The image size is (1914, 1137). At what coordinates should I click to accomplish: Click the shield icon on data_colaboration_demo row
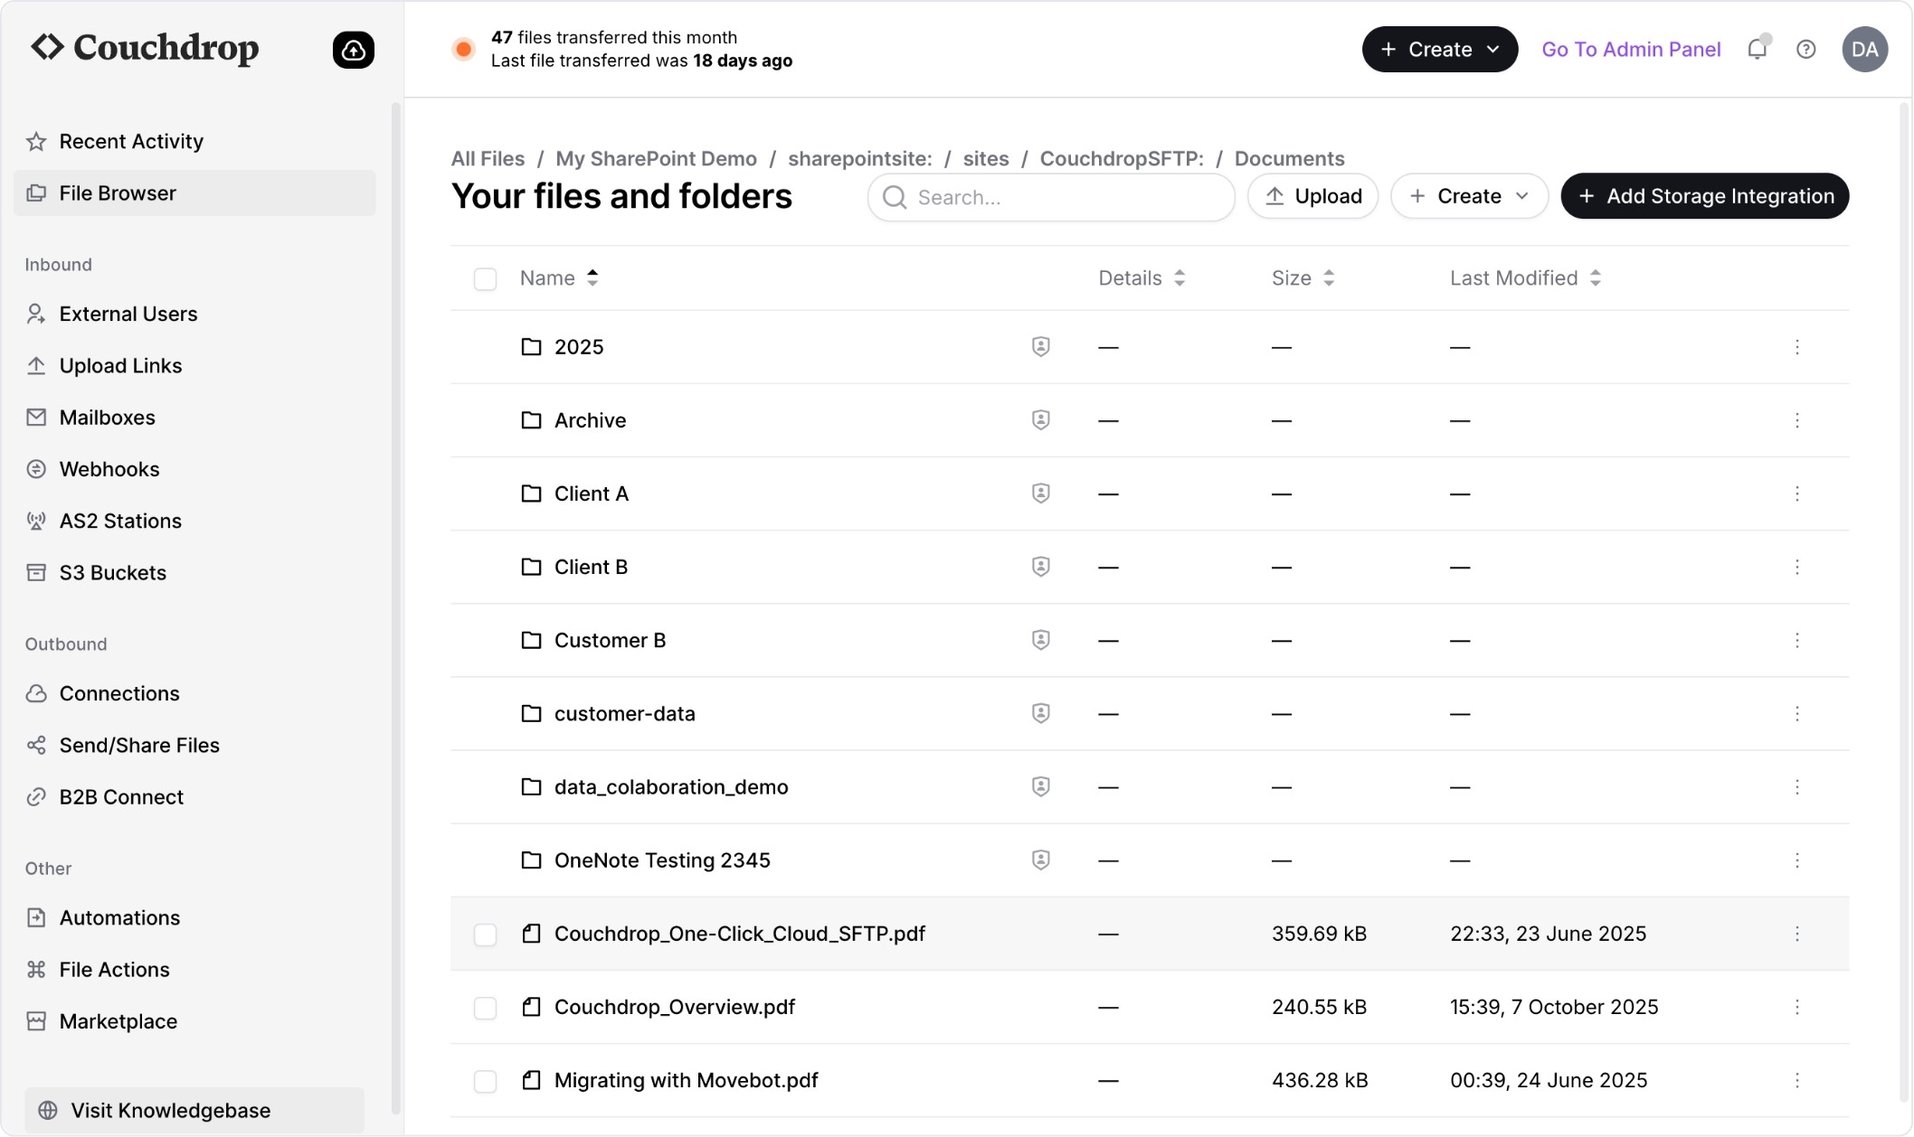[x=1041, y=787]
